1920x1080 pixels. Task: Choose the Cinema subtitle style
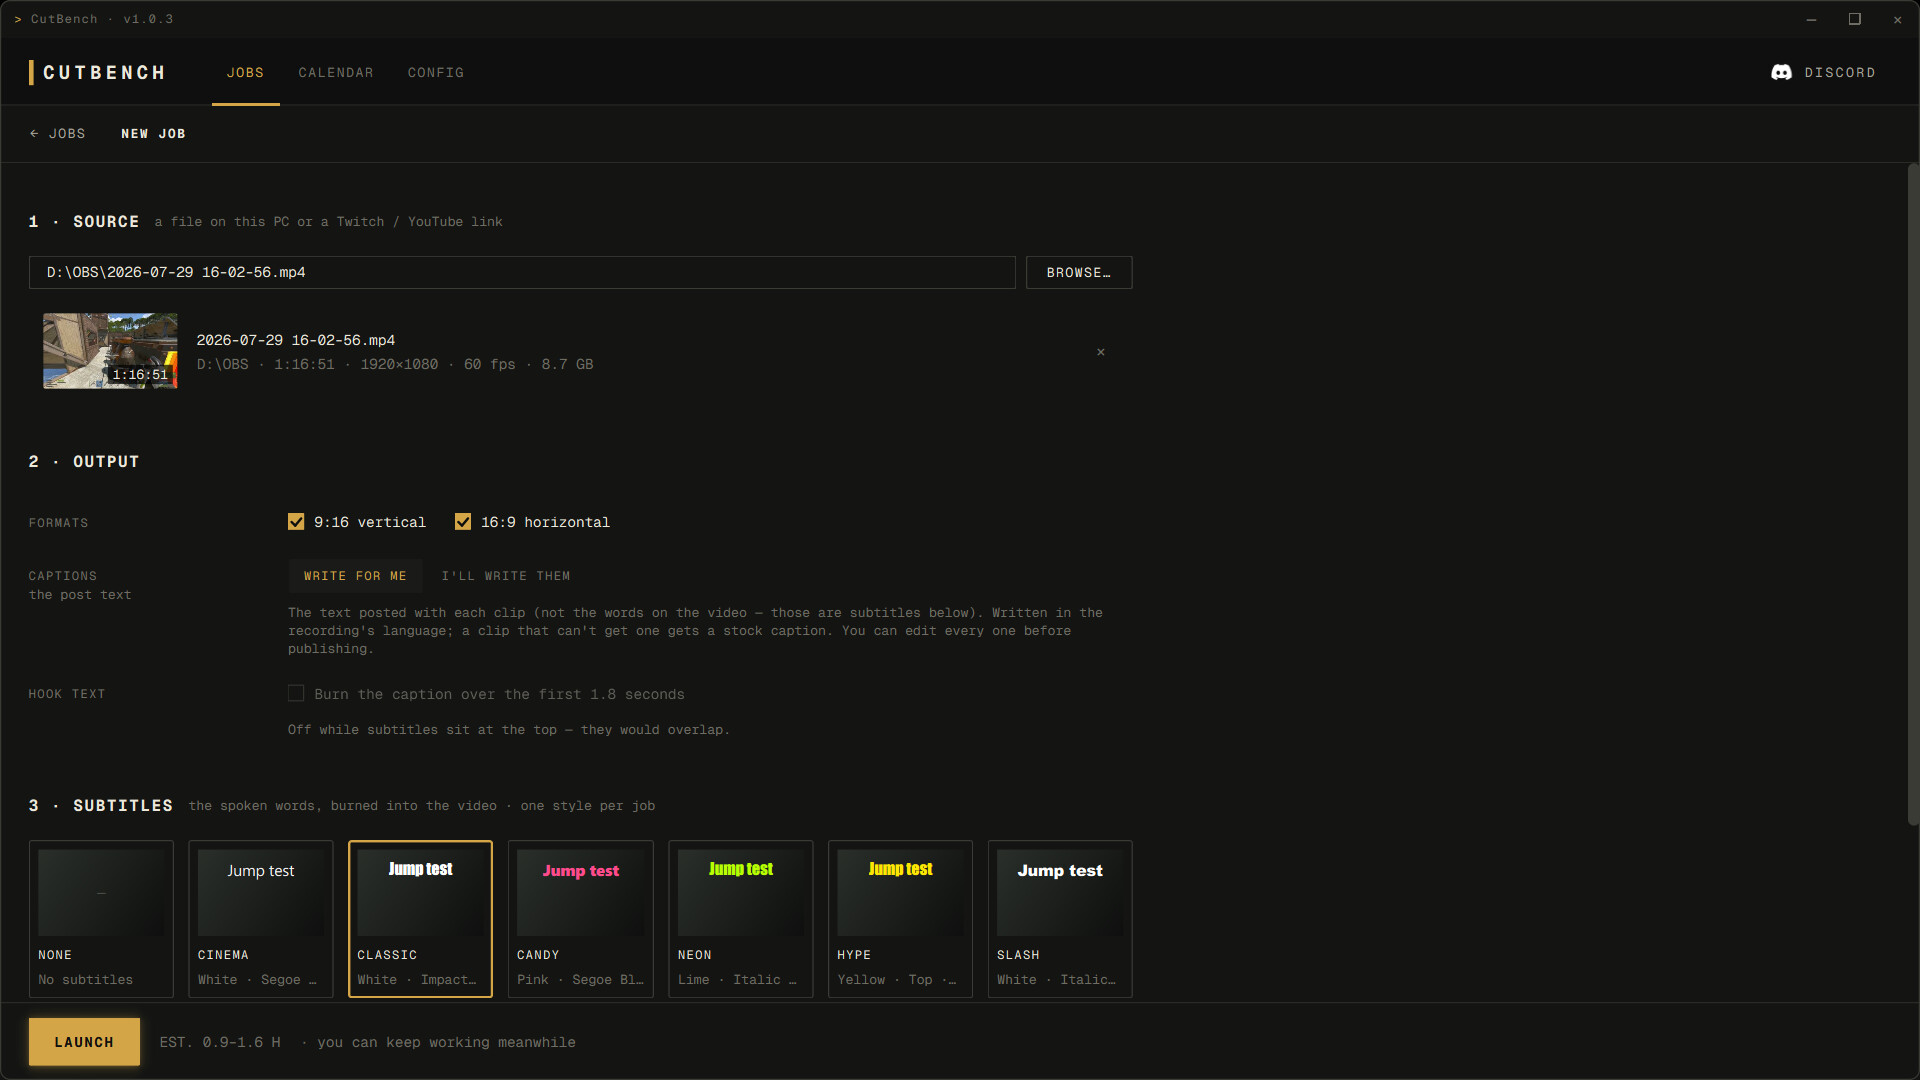pyautogui.click(x=261, y=919)
